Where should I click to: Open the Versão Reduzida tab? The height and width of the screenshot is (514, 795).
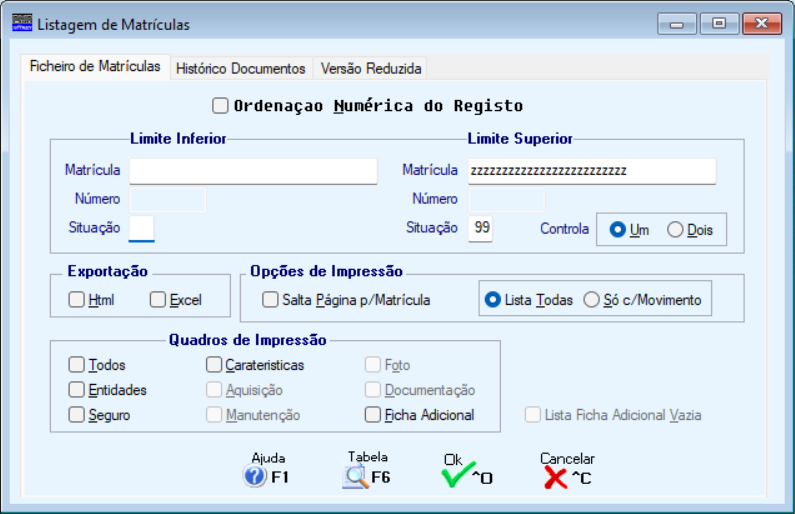pyautogui.click(x=371, y=69)
